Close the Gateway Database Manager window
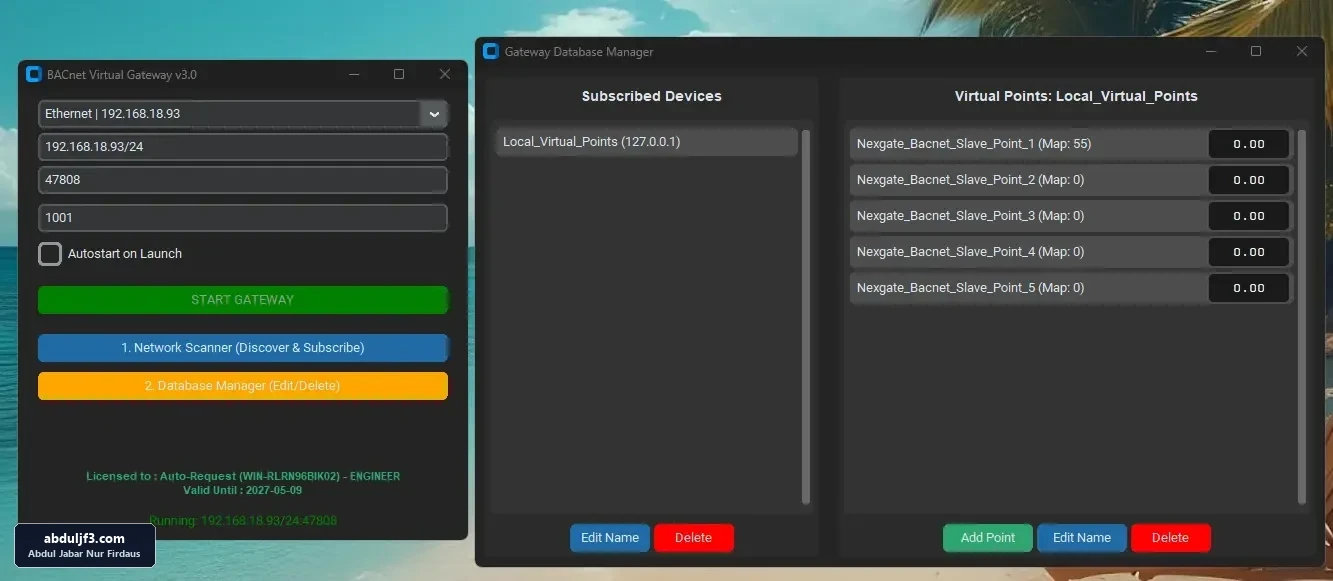1333x581 pixels. coord(1302,52)
